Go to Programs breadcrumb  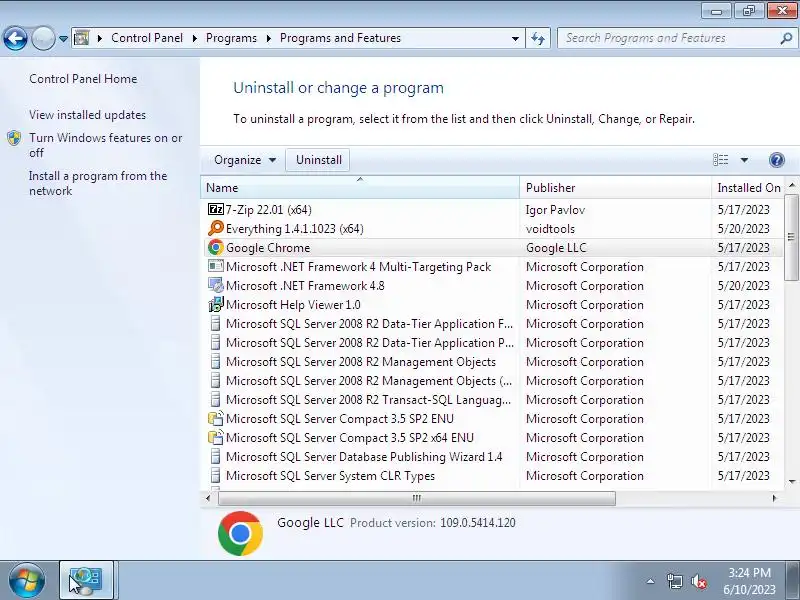point(231,38)
